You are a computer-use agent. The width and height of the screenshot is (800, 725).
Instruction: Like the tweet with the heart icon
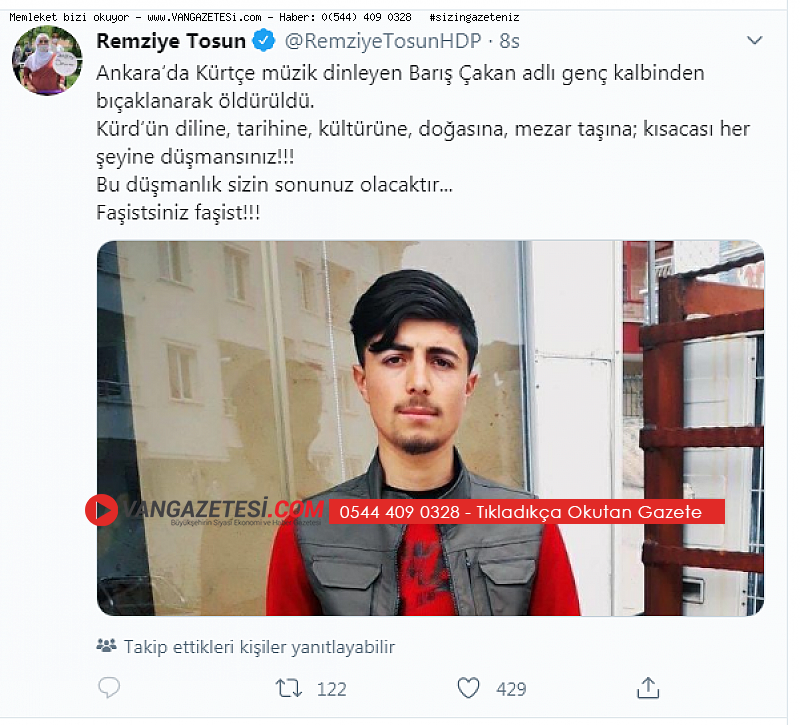[x=468, y=688]
